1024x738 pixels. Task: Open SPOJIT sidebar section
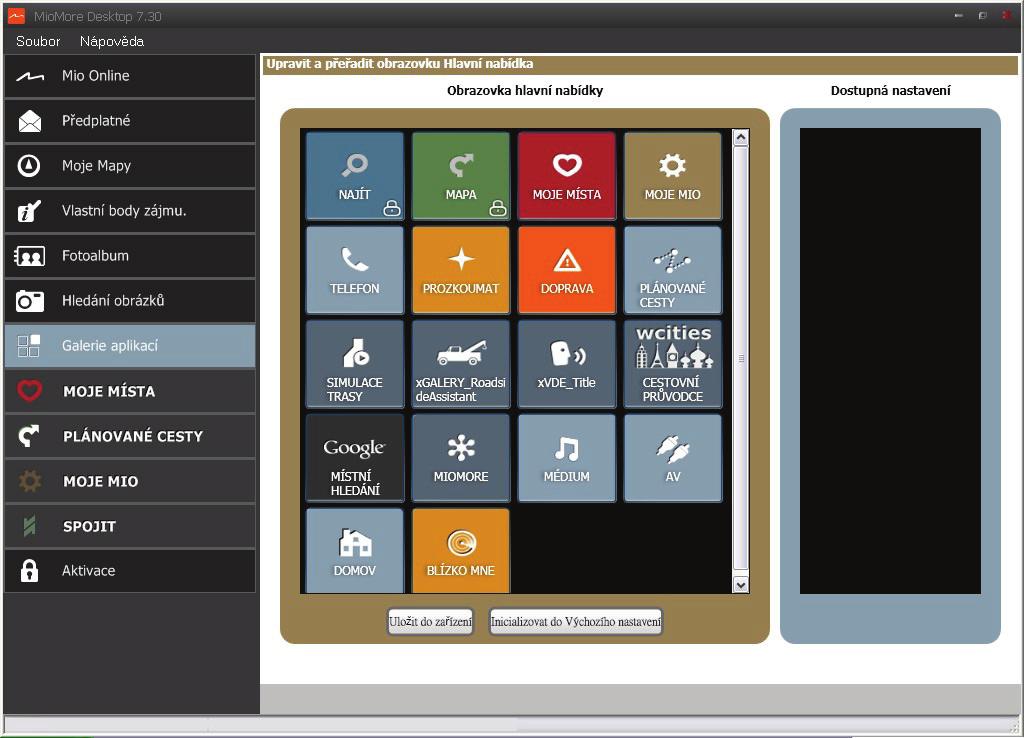(x=130, y=526)
